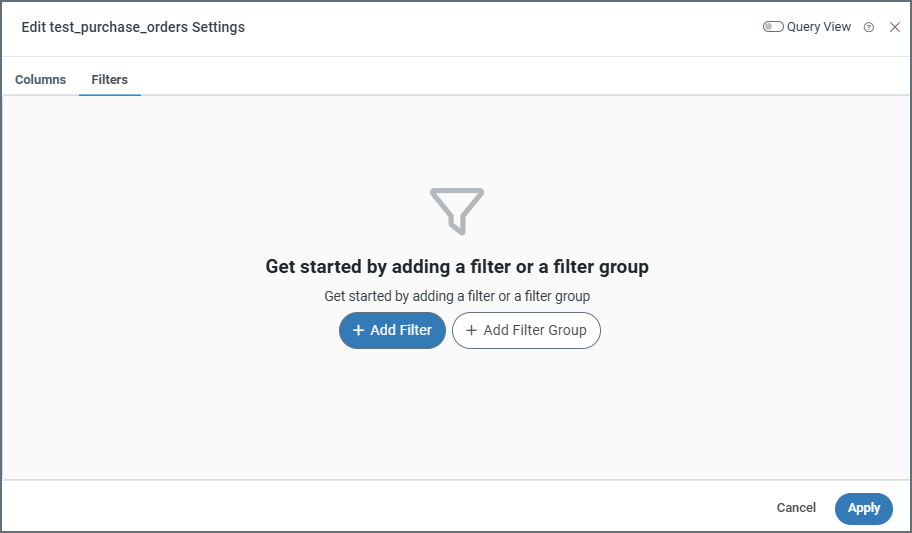Click the blank footer area left of Cancel
912x533 pixels.
(400, 508)
